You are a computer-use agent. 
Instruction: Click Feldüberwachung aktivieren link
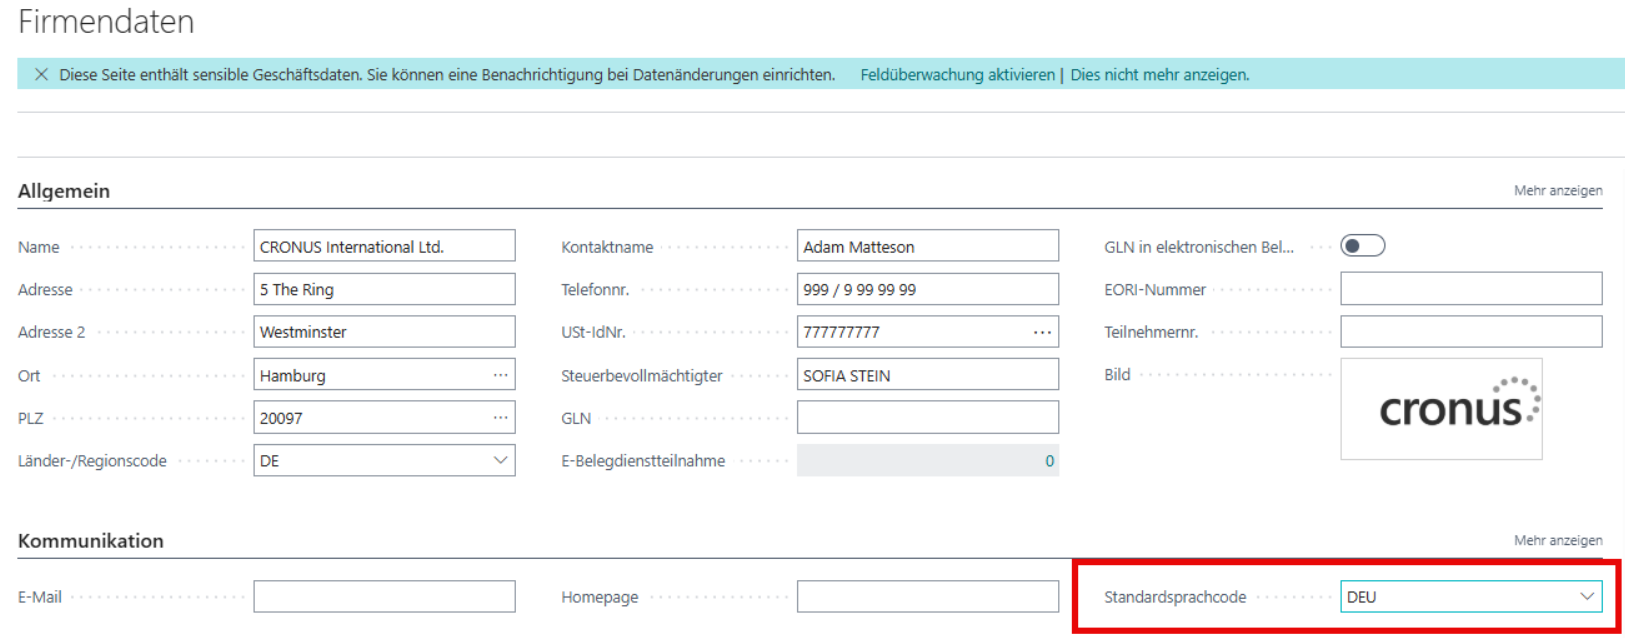click(x=957, y=75)
